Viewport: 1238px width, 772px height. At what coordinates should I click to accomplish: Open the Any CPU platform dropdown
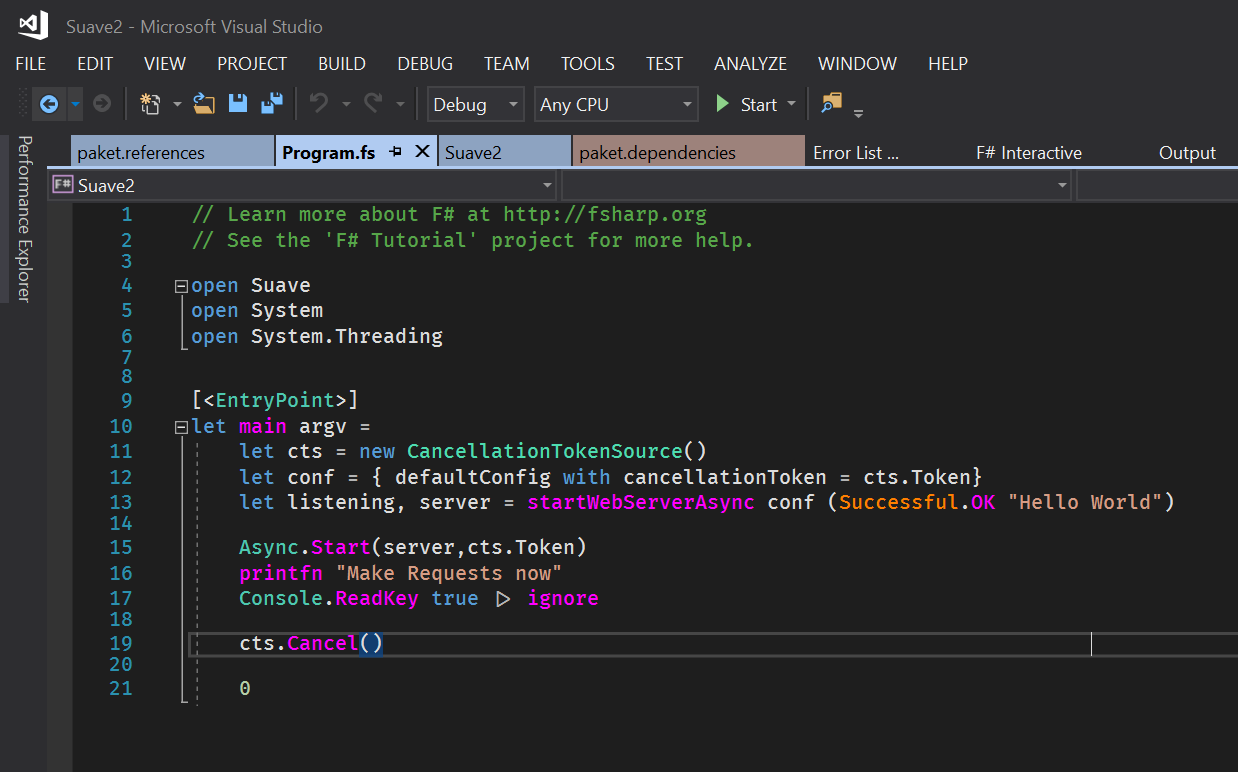click(x=615, y=104)
